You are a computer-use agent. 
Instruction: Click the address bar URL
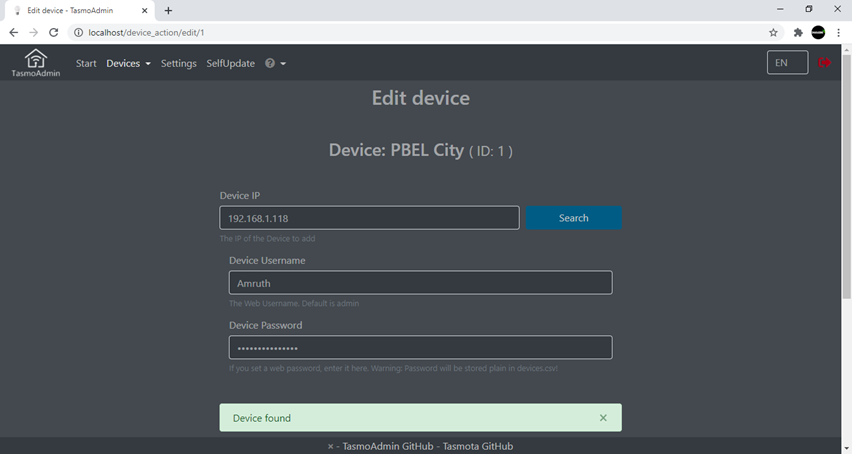[146, 33]
